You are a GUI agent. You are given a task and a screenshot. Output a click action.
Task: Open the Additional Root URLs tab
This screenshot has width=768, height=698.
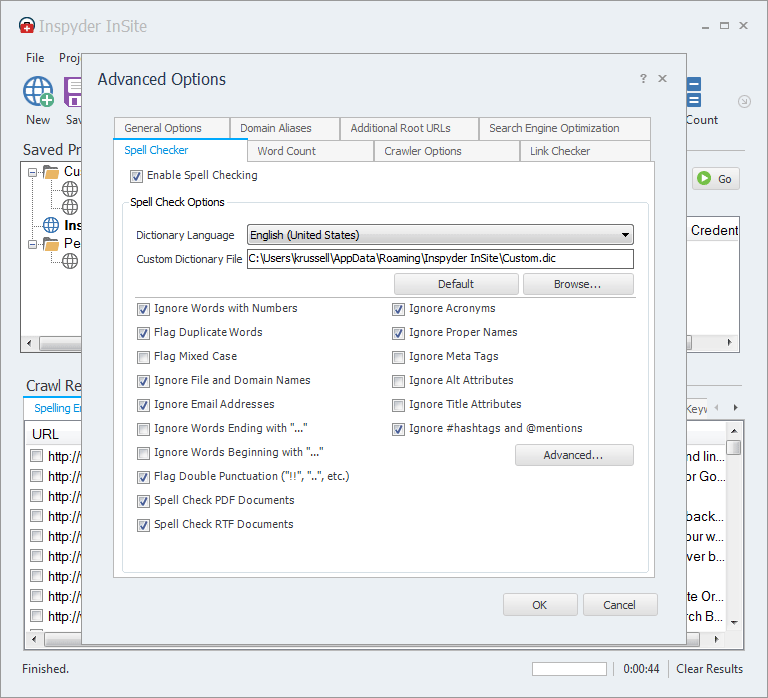tap(409, 128)
